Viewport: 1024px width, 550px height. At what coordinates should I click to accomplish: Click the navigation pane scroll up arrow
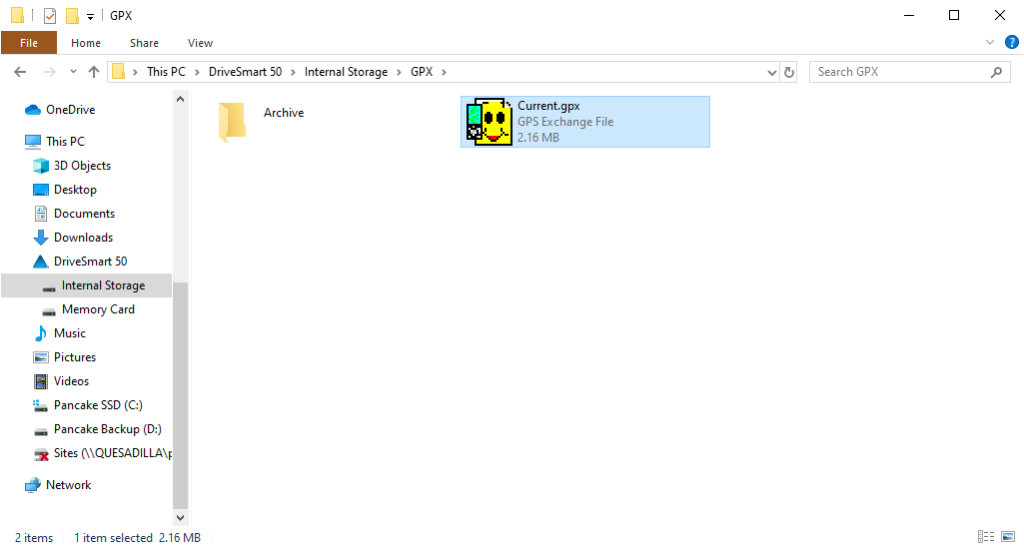pos(180,99)
